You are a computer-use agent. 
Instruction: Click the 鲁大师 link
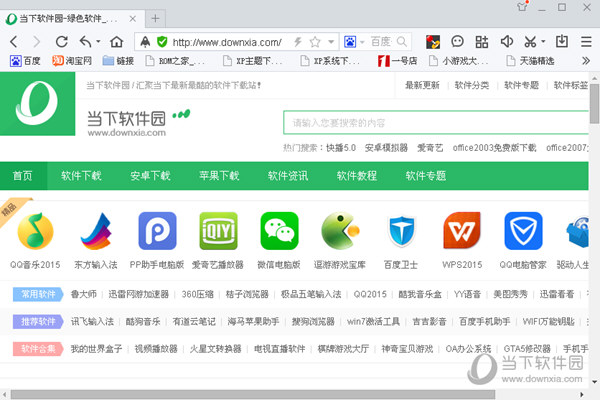pos(84,294)
